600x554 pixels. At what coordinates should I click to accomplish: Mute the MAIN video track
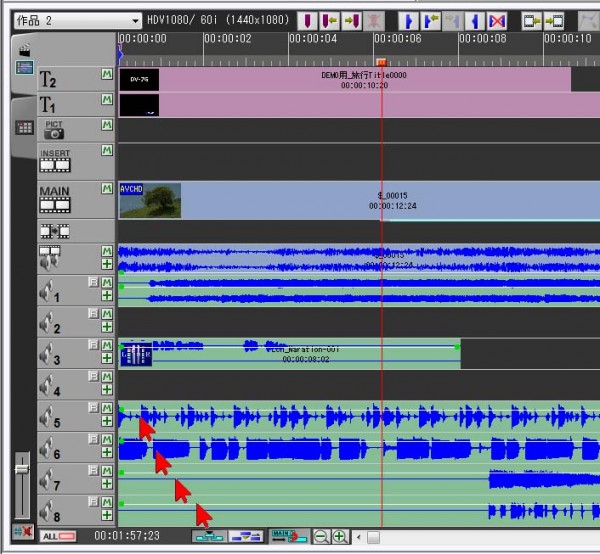pyautogui.click(x=107, y=188)
